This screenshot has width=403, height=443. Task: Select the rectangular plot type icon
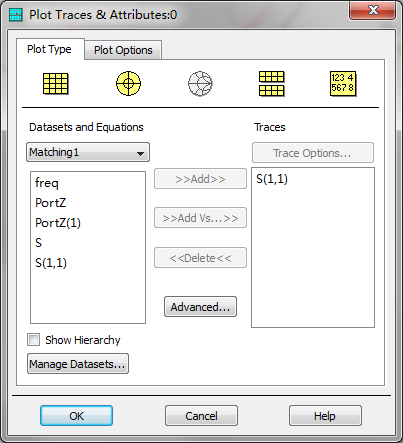(56, 84)
